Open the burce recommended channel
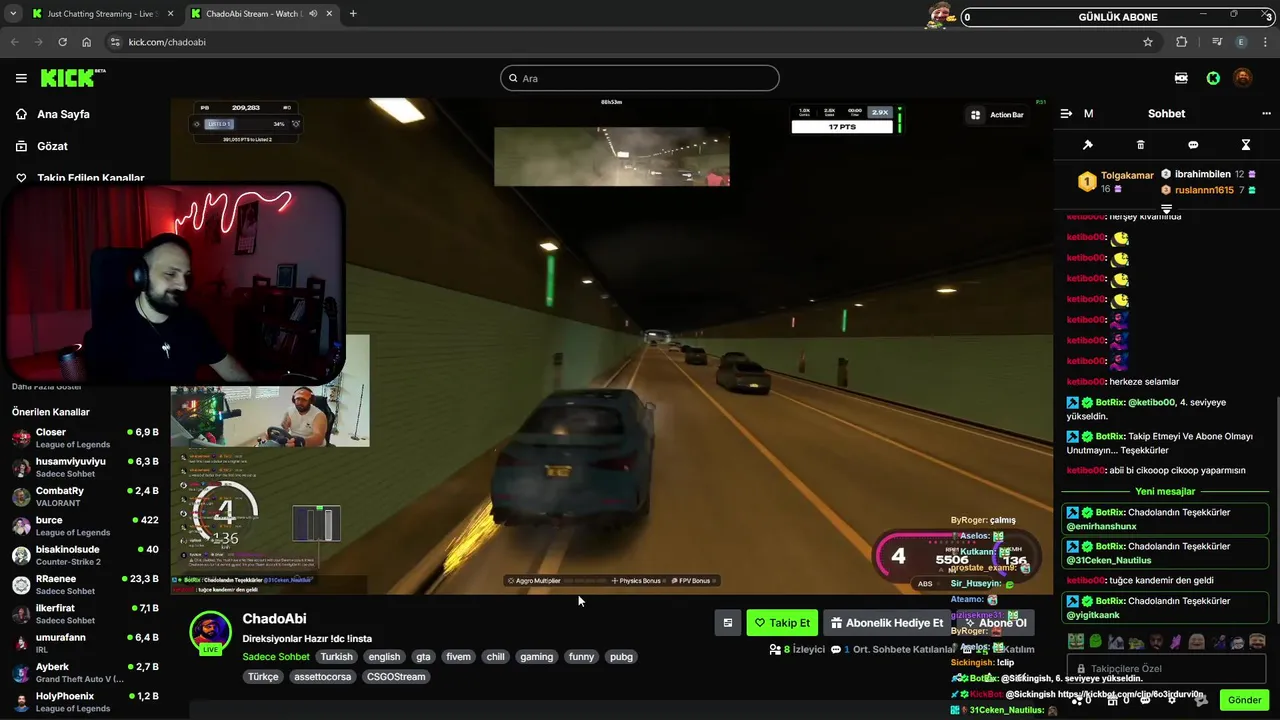 [x=85, y=526]
